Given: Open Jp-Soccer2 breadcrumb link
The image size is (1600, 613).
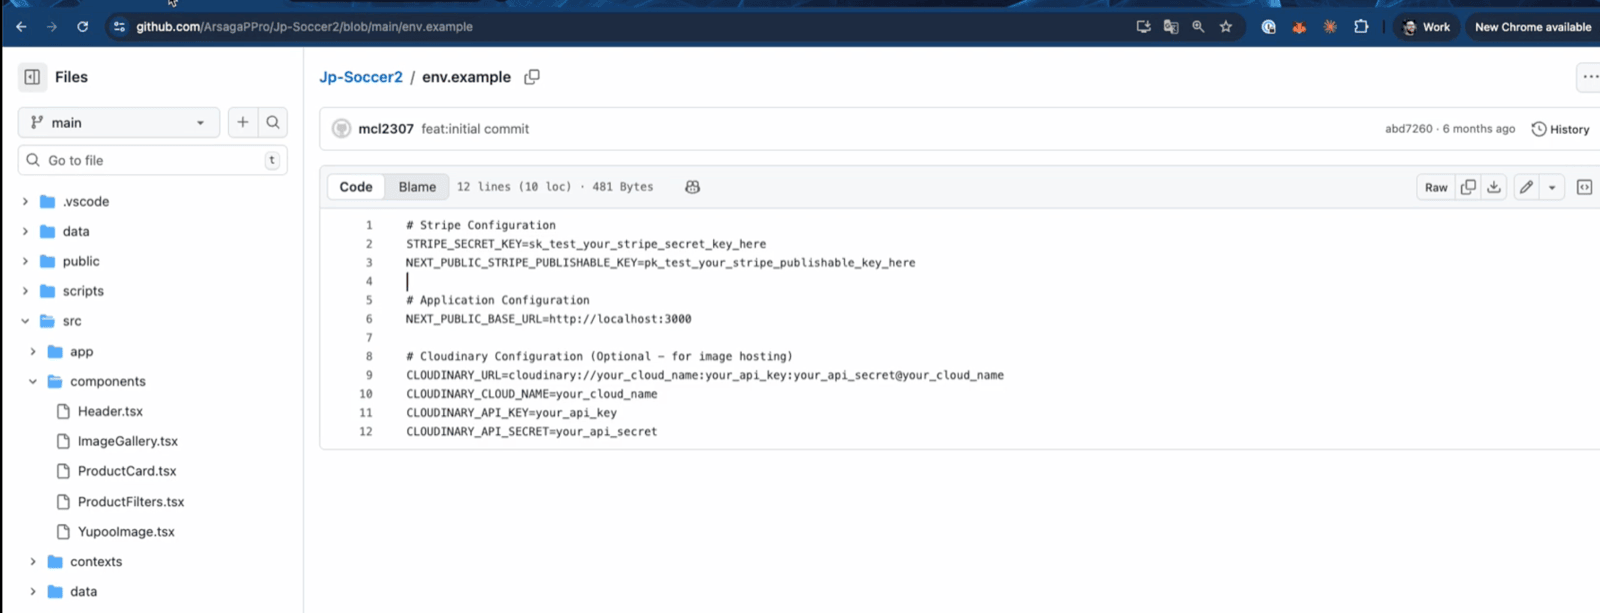Looking at the screenshot, I should (x=361, y=77).
